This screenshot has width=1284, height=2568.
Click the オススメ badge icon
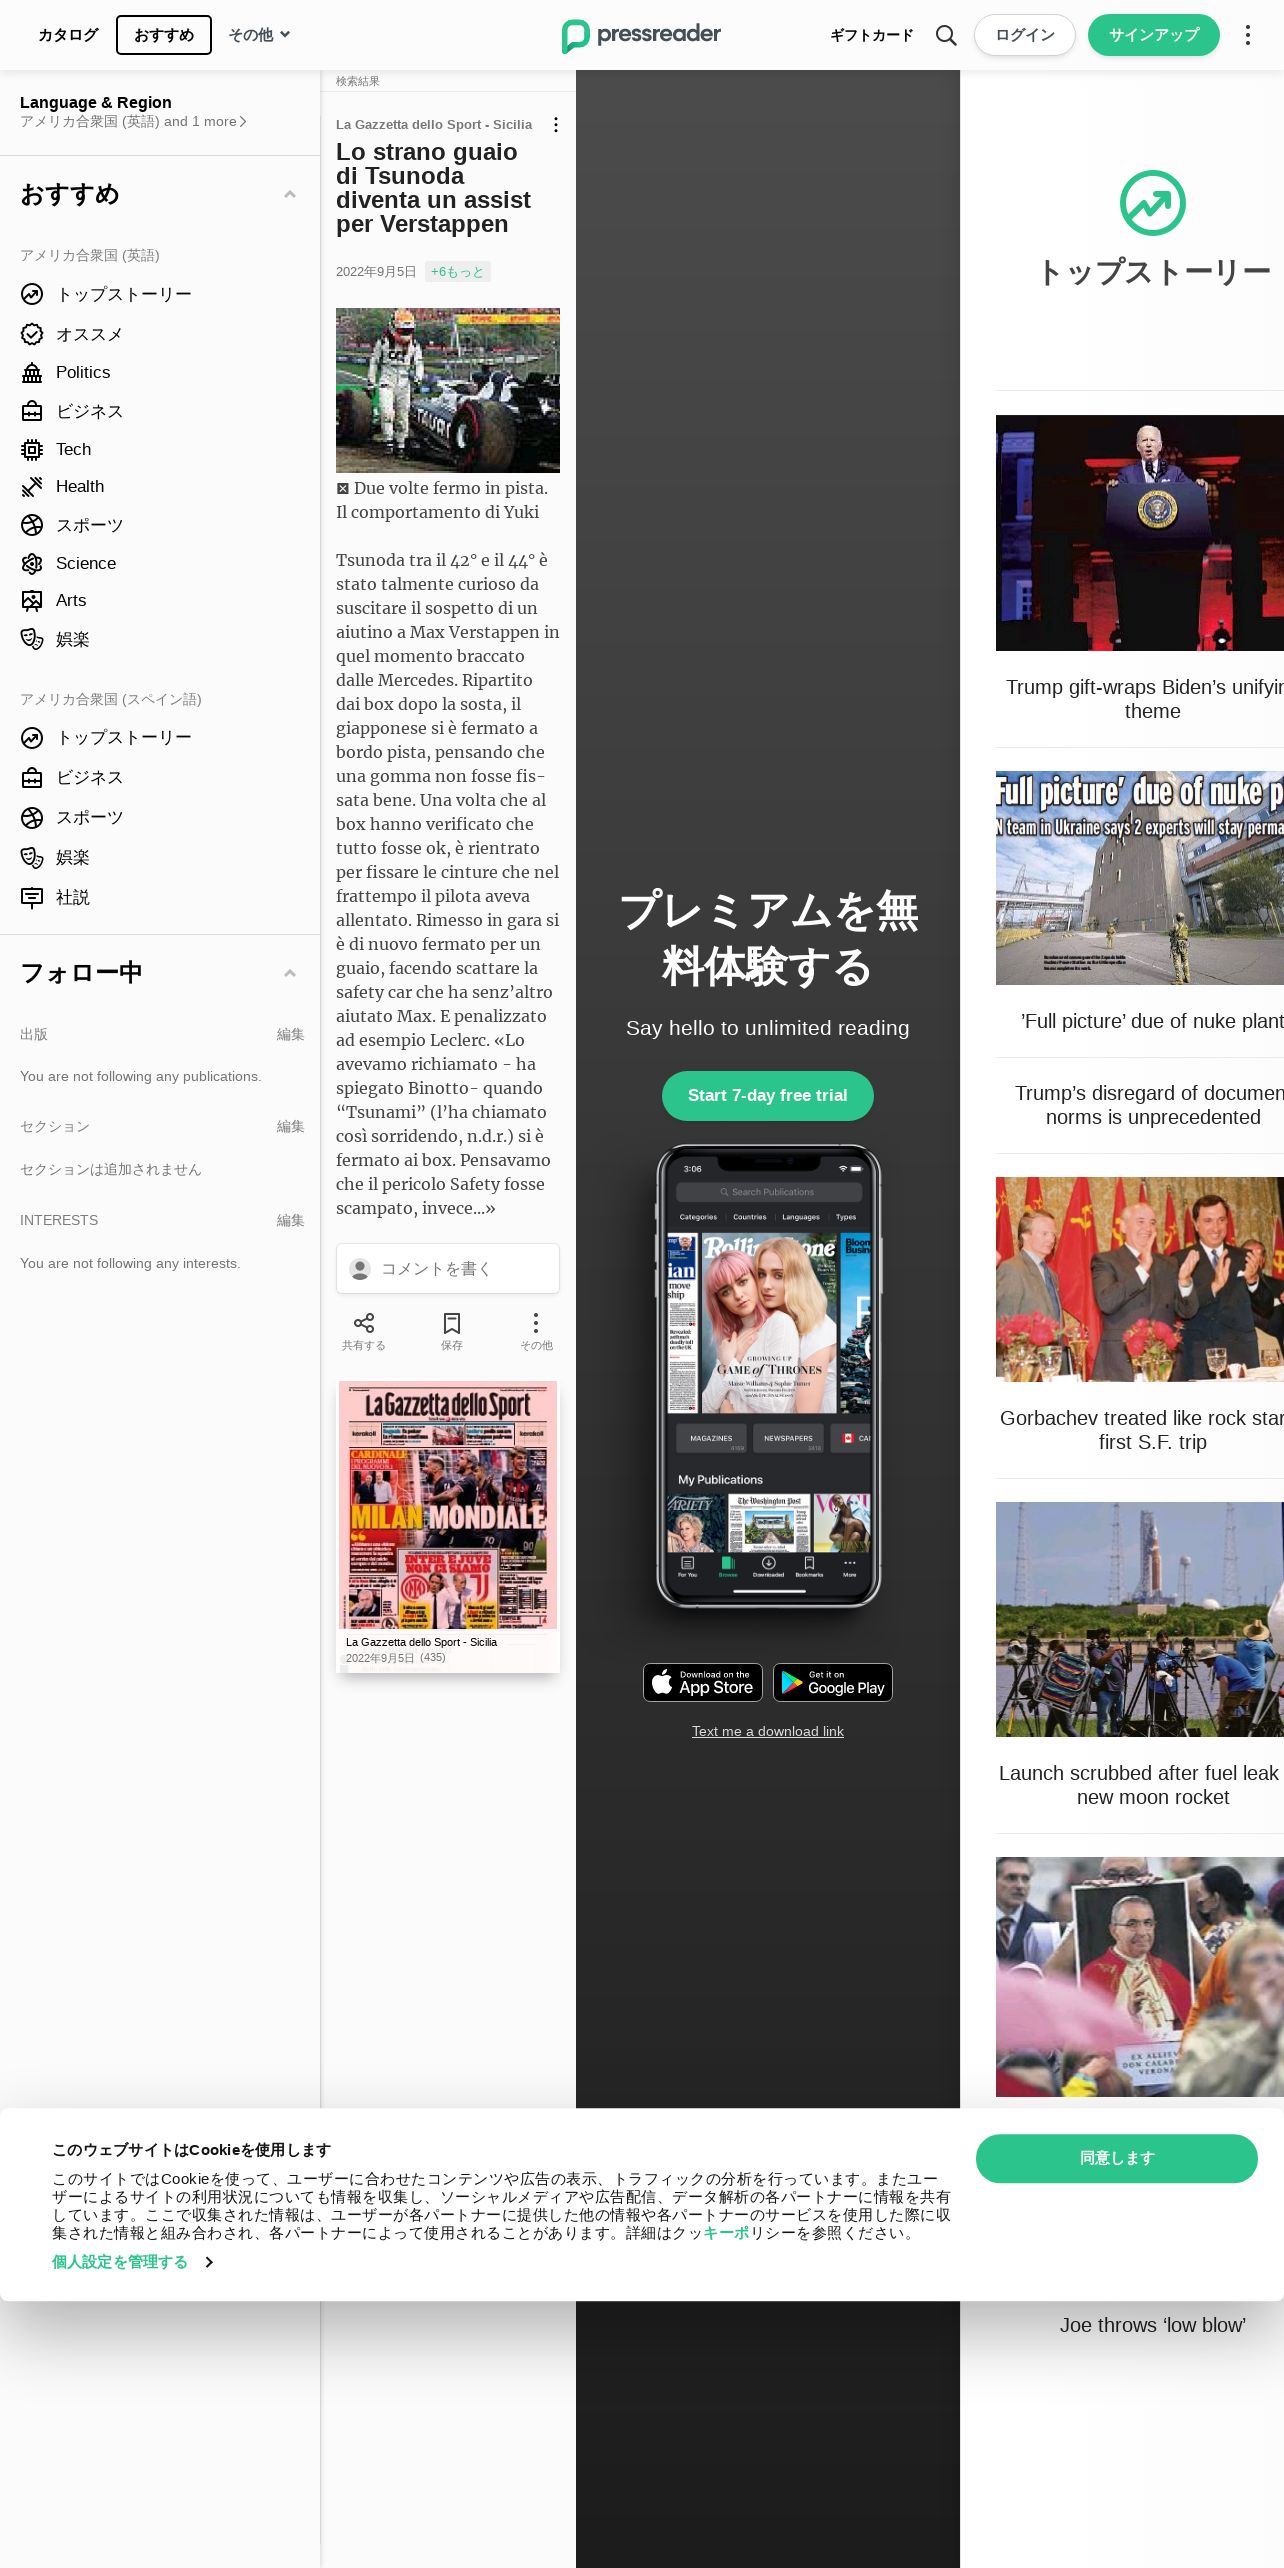click(32, 334)
